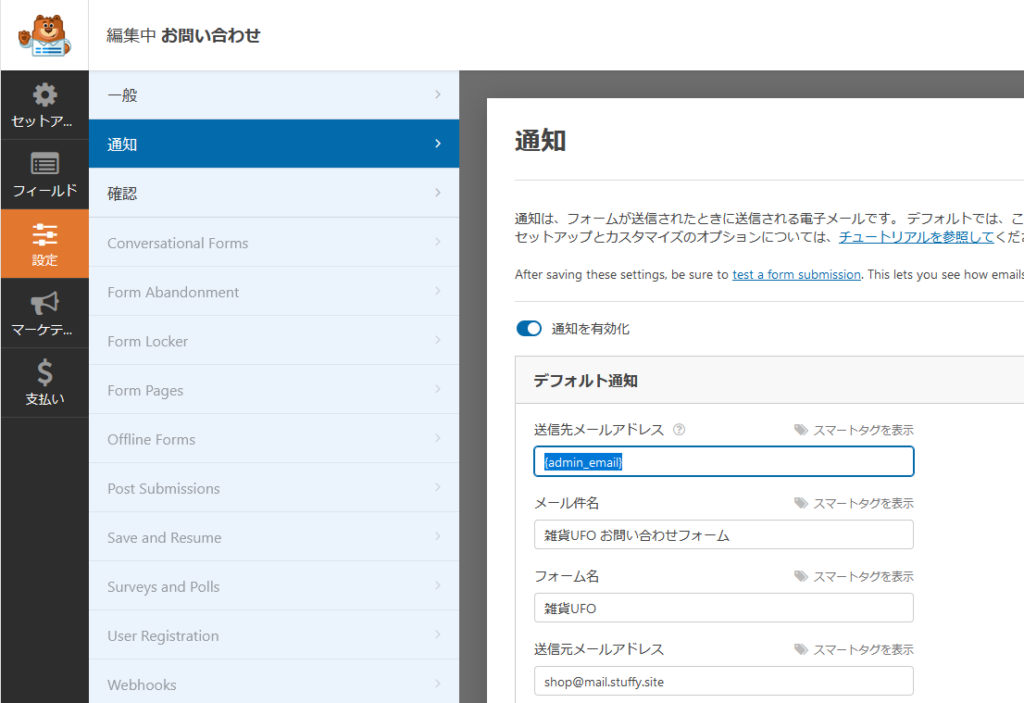Click the WPForms bear mascot logo
Screen dimensions: 1024x703
click(44, 35)
